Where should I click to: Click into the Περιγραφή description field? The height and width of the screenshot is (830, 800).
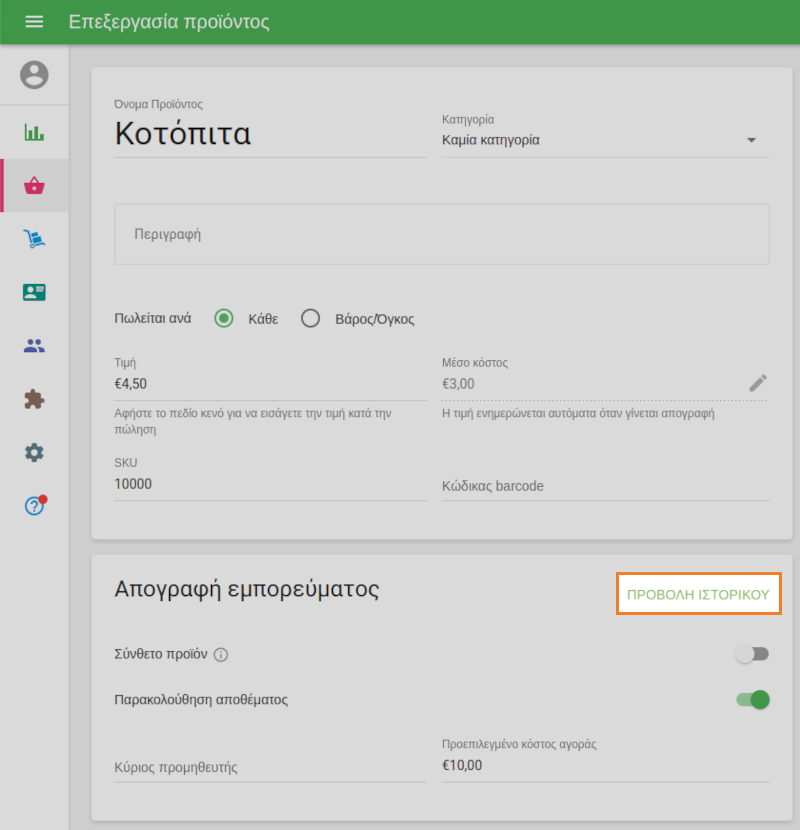click(x=441, y=234)
